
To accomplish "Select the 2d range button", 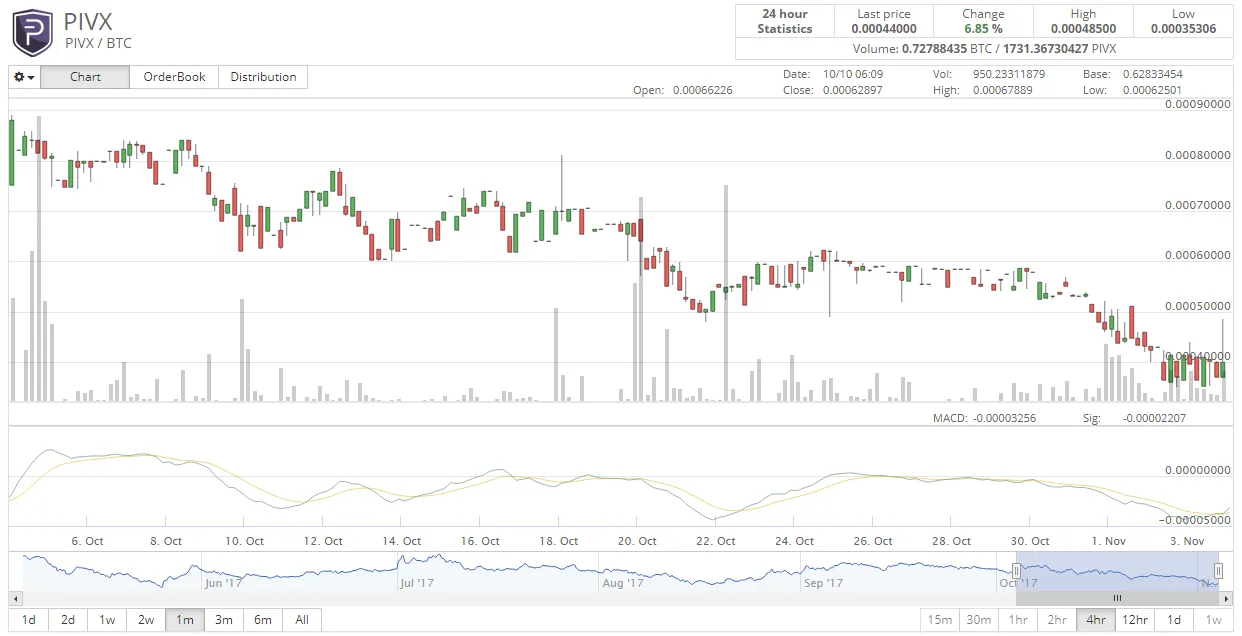I will 68,620.
